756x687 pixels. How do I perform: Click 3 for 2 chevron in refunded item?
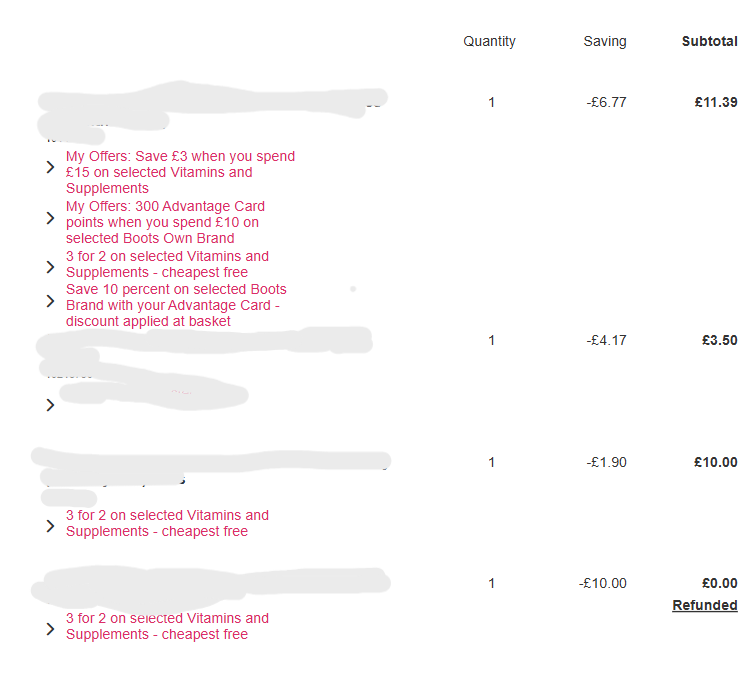click(50, 629)
